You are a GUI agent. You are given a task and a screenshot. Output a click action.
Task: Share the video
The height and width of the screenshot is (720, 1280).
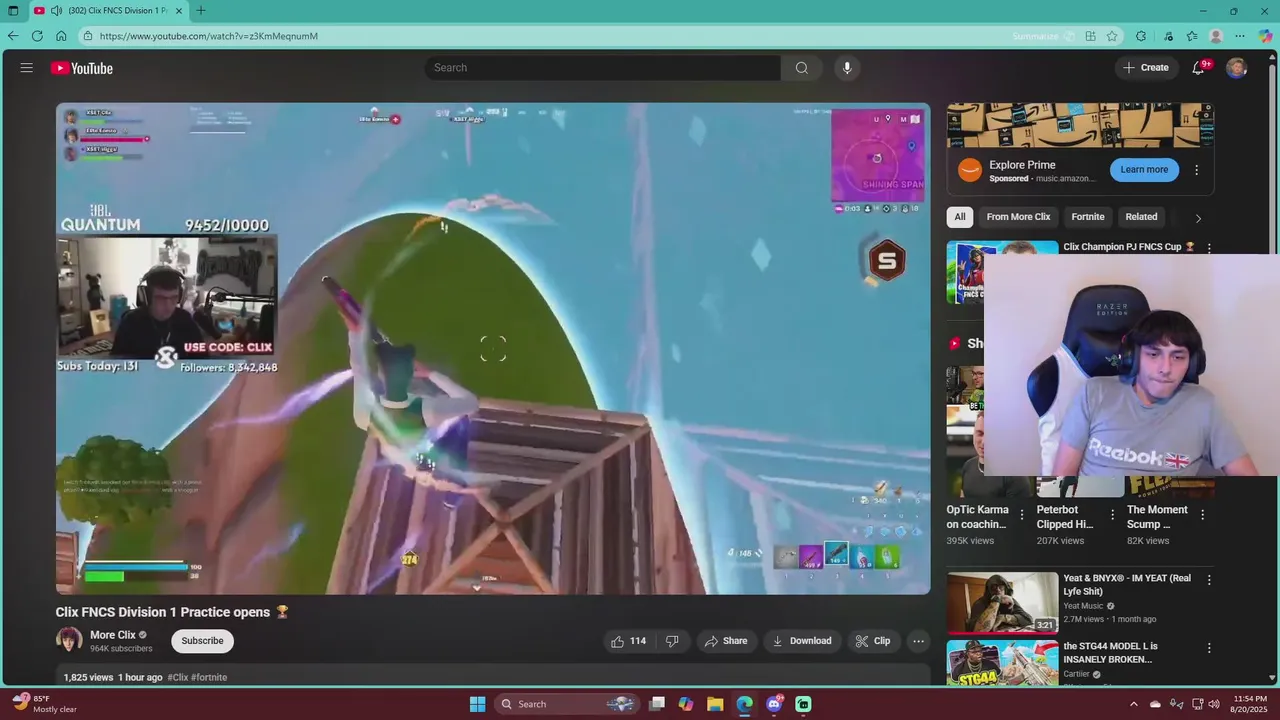724,641
